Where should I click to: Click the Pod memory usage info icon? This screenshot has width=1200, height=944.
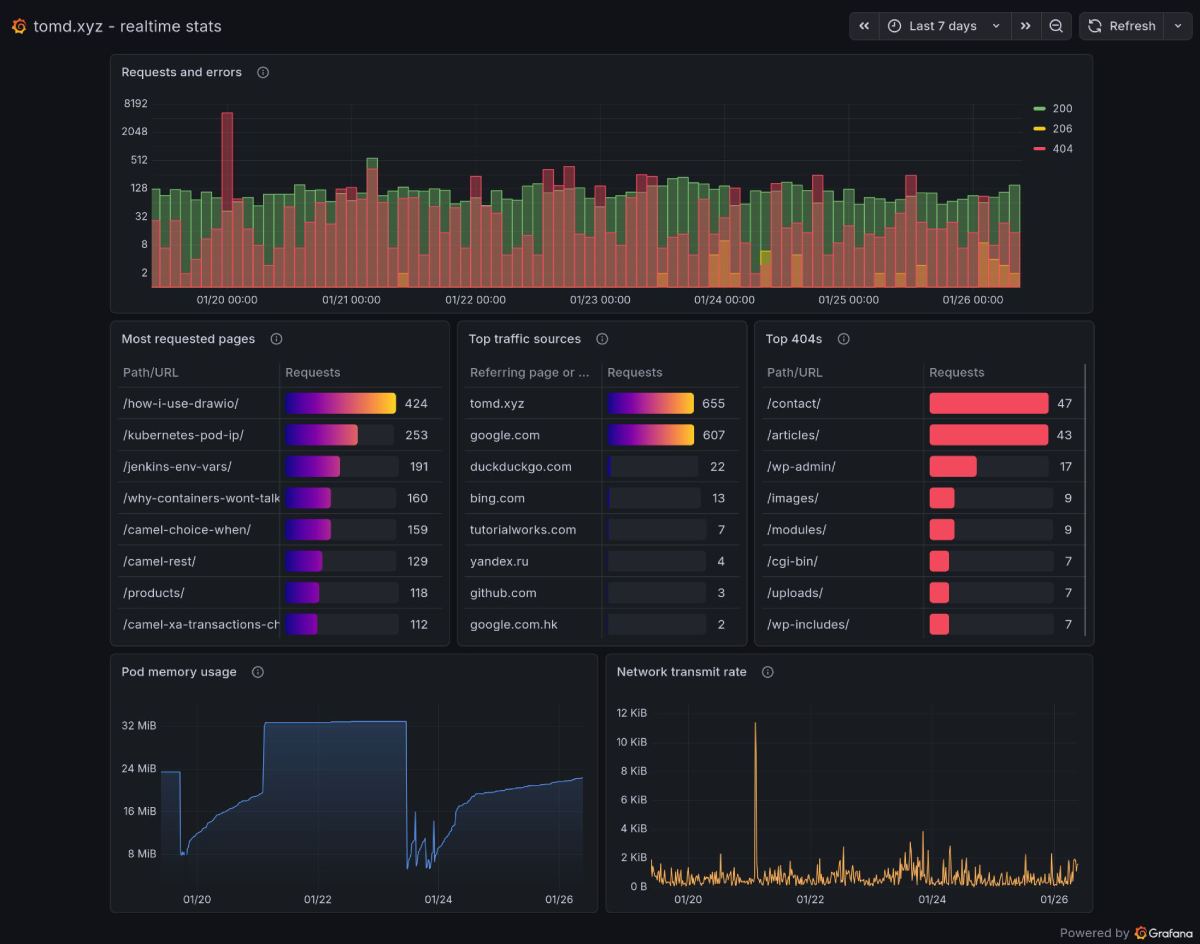[257, 672]
